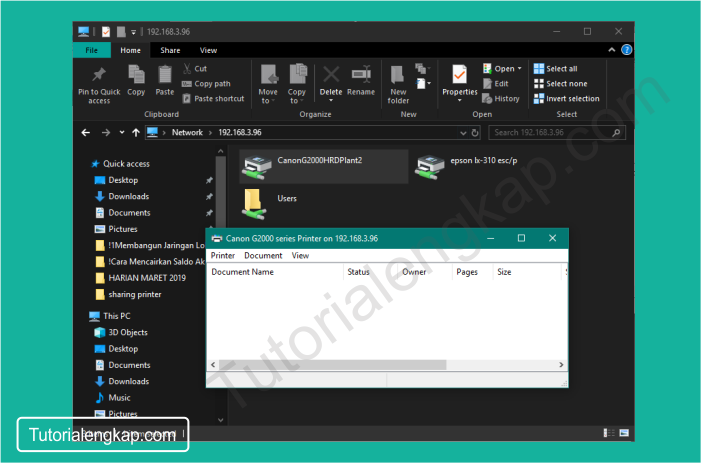Click Edit in the Open group

[496, 84]
